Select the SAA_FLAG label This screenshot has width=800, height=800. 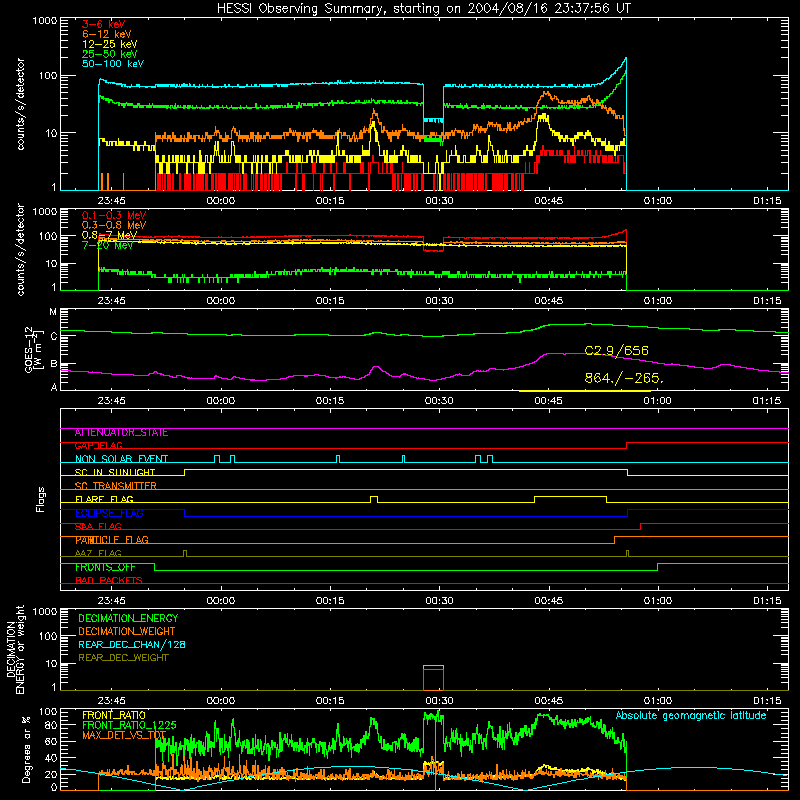98,527
